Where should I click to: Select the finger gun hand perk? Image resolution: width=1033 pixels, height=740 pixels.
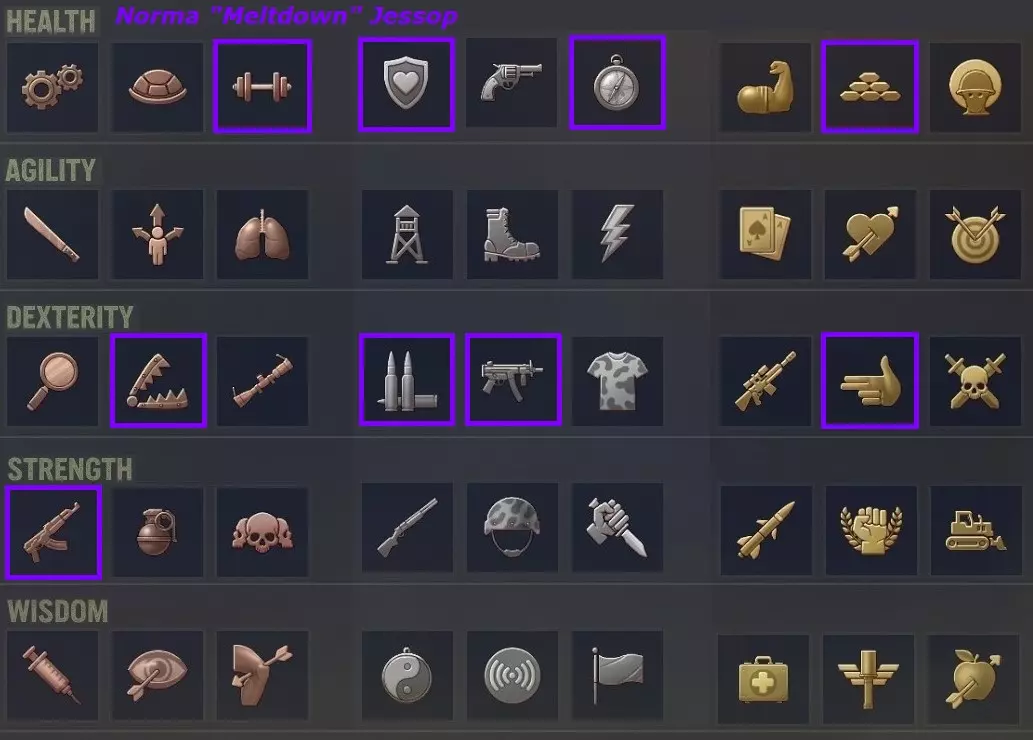870,380
